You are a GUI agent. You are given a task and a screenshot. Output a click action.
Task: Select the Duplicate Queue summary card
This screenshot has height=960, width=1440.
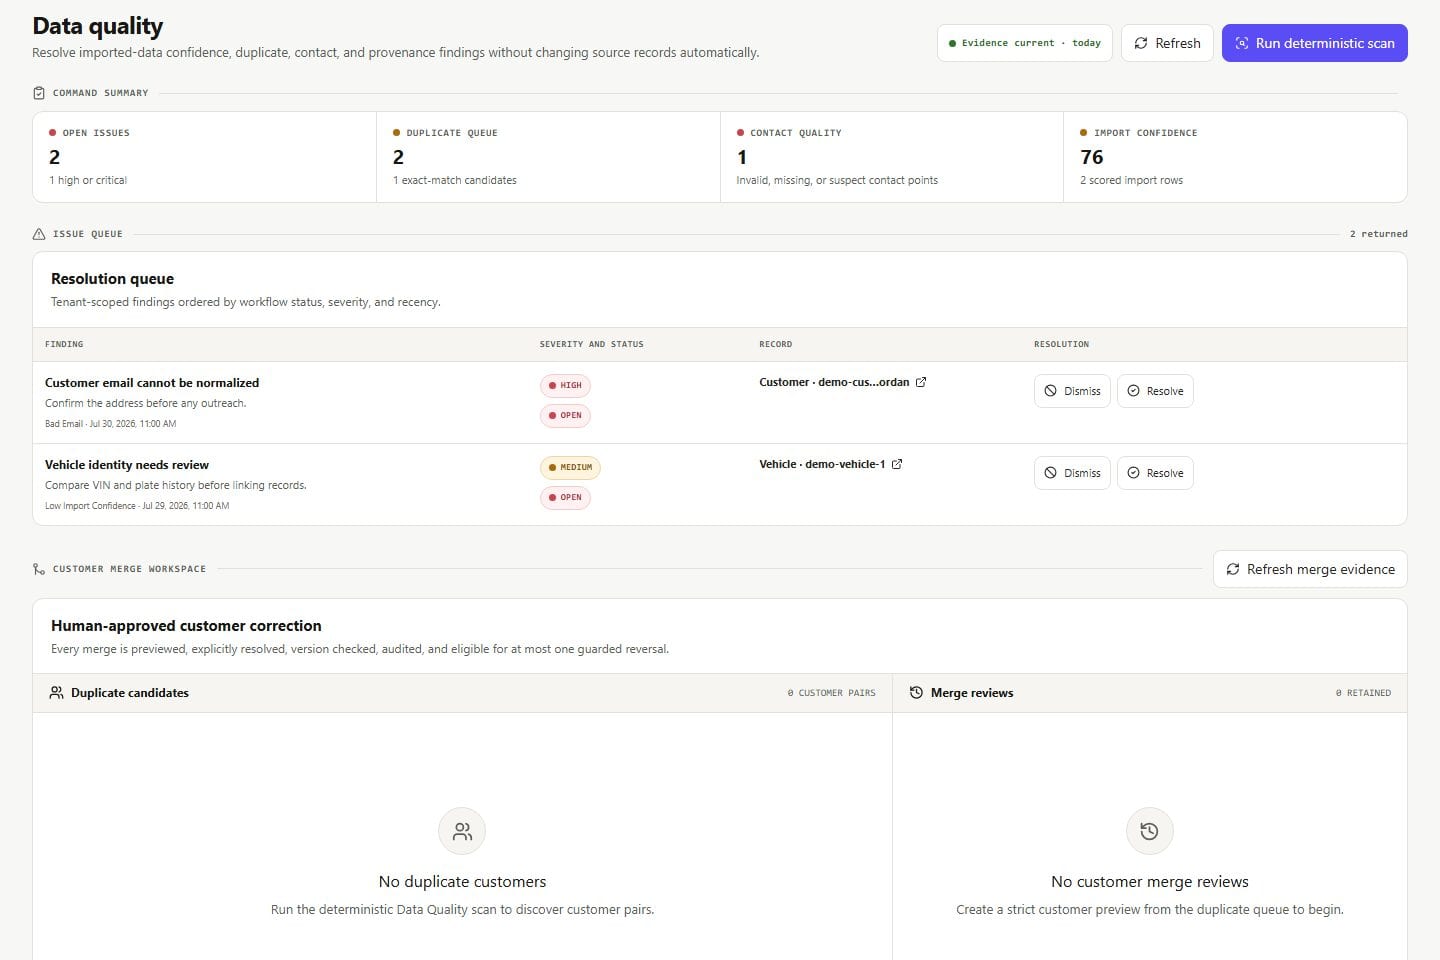tap(548, 157)
